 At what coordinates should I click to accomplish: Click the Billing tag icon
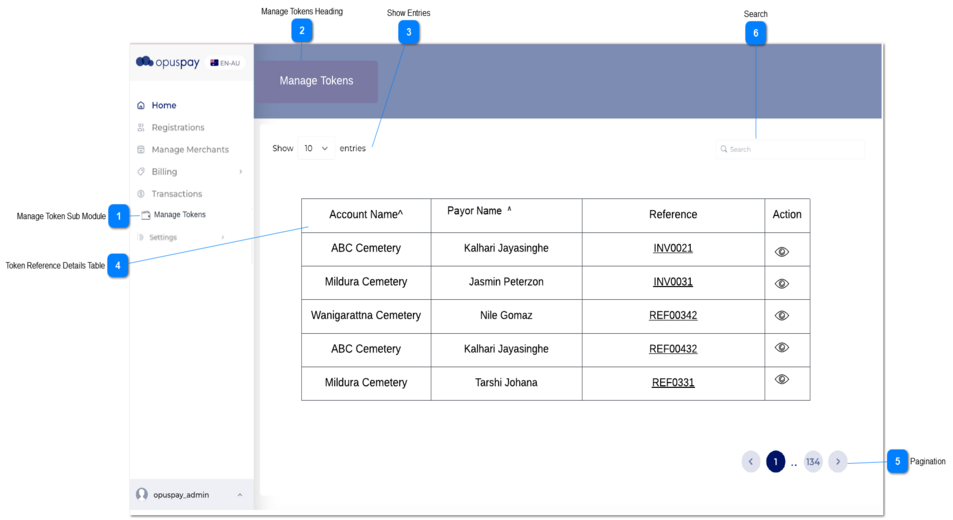(x=141, y=172)
